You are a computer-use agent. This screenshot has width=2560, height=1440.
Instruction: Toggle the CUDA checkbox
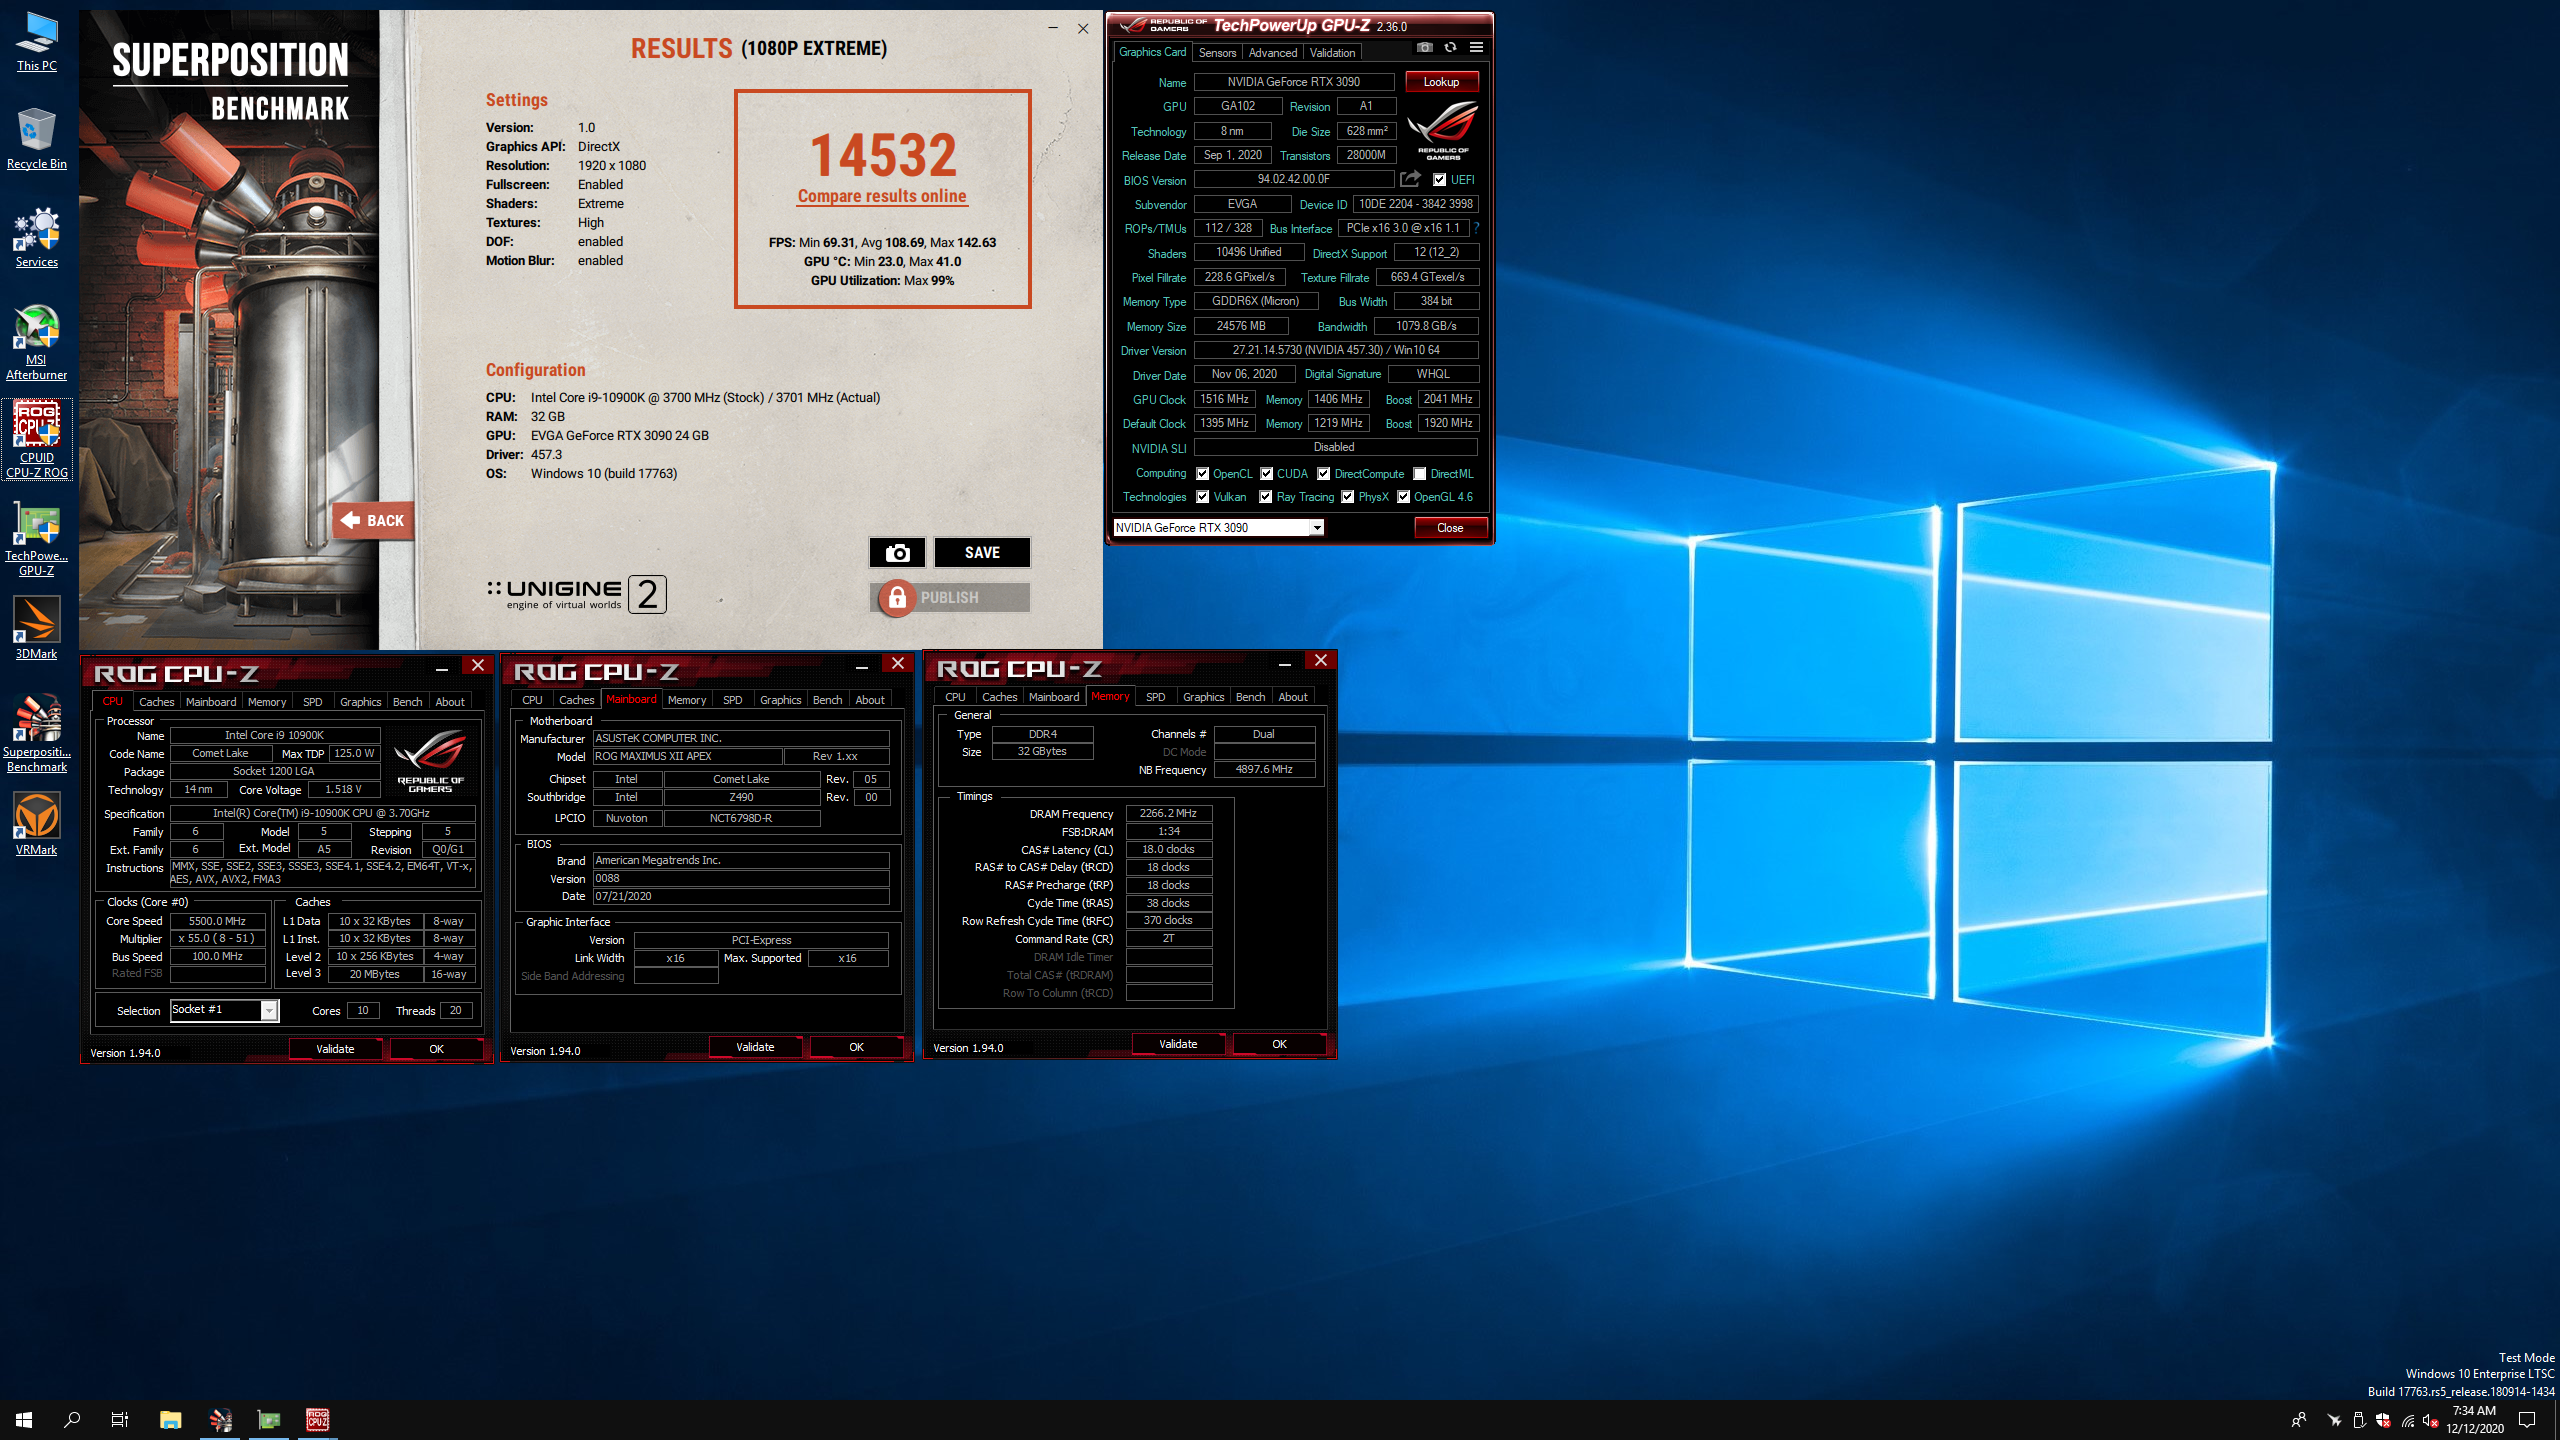[x=1266, y=474]
